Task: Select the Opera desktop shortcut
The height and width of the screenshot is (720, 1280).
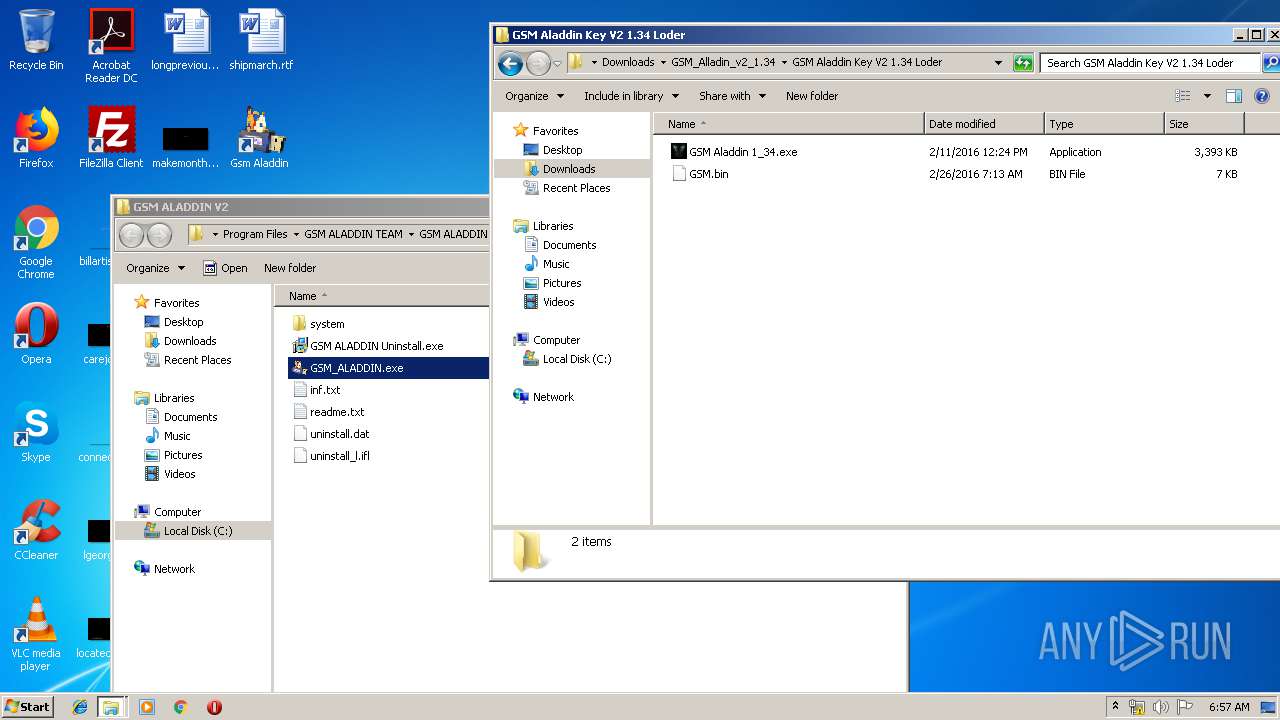Action: point(36,334)
